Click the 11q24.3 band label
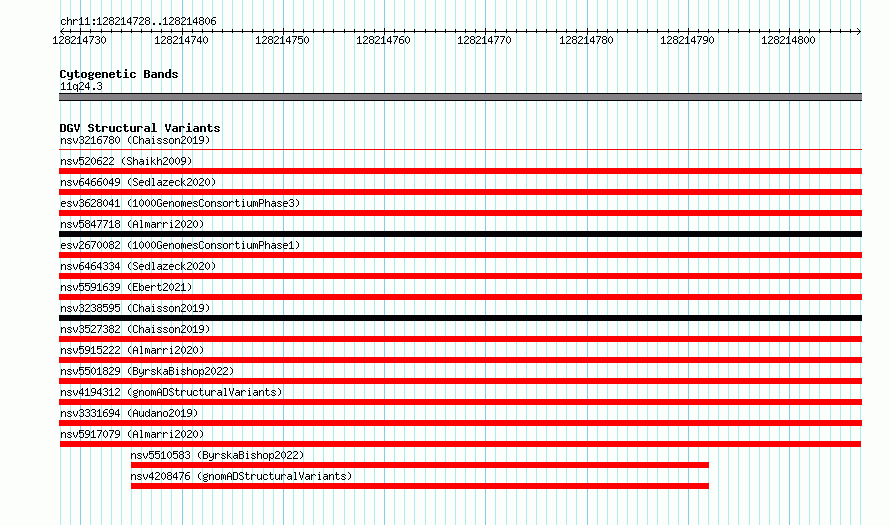 coord(81,86)
